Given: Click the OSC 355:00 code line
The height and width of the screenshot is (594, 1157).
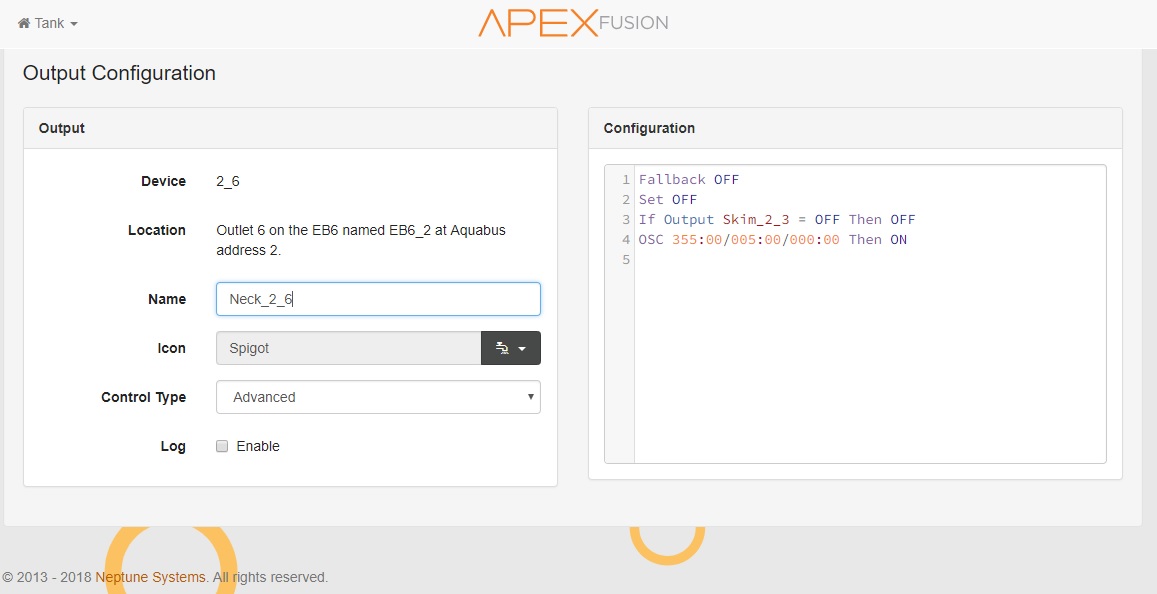Looking at the screenshot, I should click(x=773, y=240).
